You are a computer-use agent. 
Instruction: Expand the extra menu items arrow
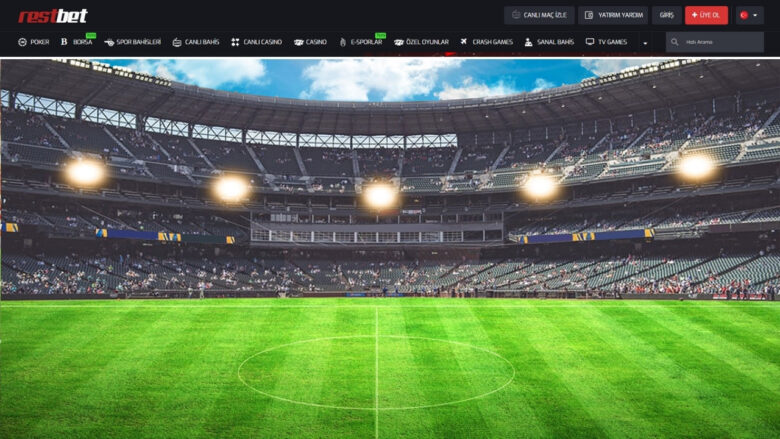[x=645, y=43]
